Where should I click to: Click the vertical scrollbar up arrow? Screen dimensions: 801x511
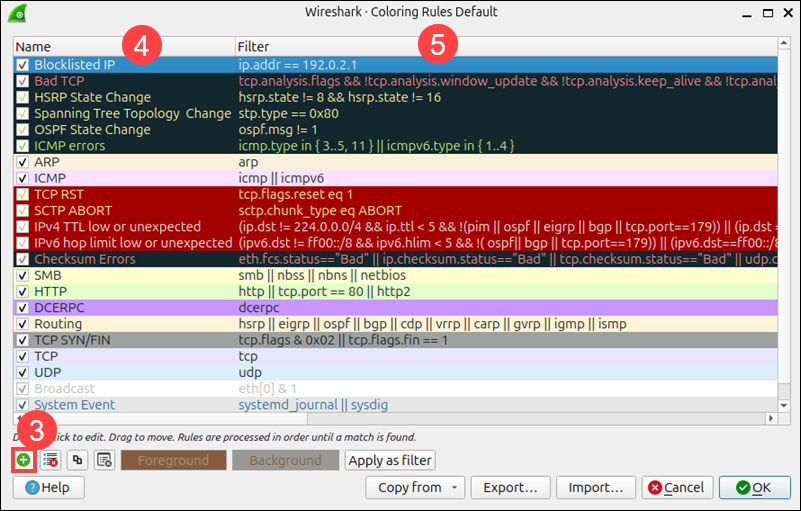(784, 43)
